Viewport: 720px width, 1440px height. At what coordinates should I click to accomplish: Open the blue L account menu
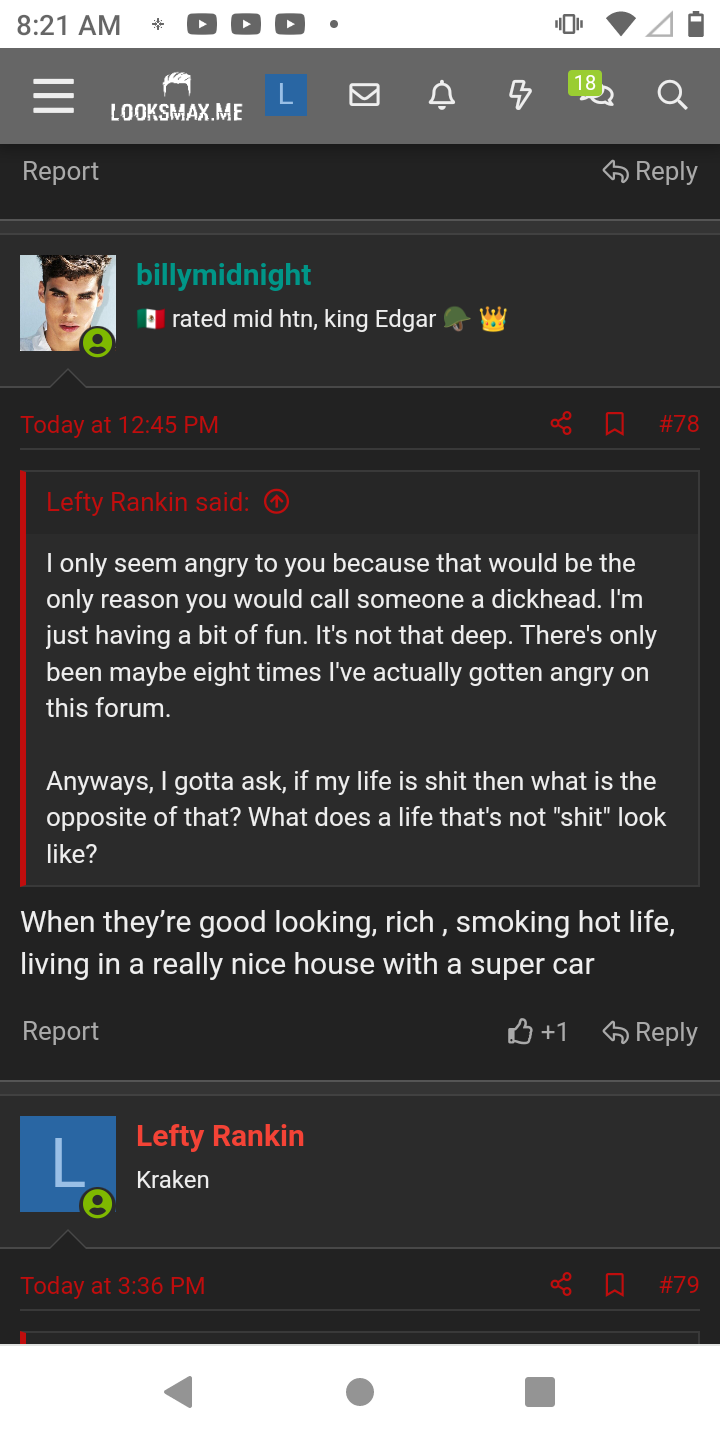(x=286, y=95)
